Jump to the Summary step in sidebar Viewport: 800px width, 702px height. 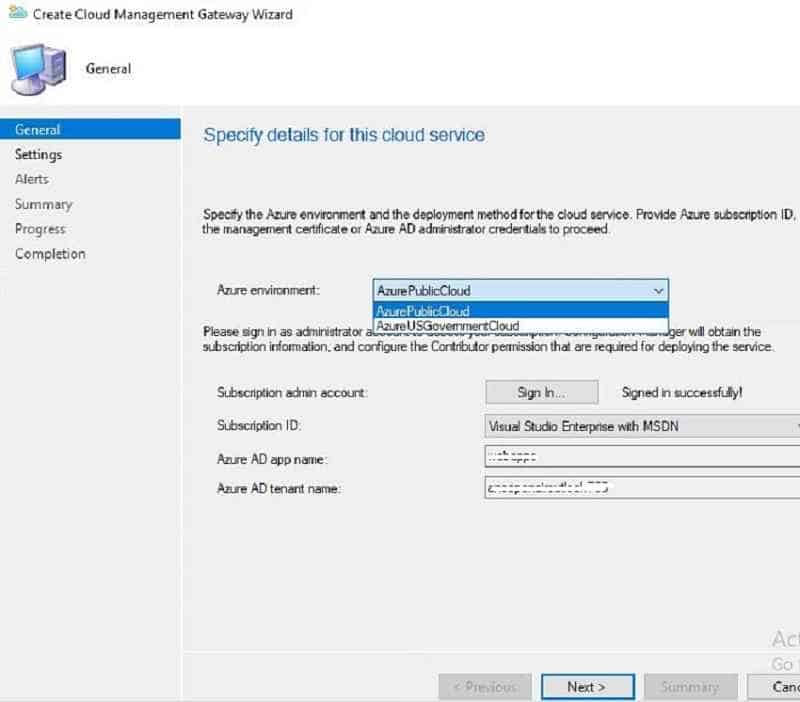43,204
